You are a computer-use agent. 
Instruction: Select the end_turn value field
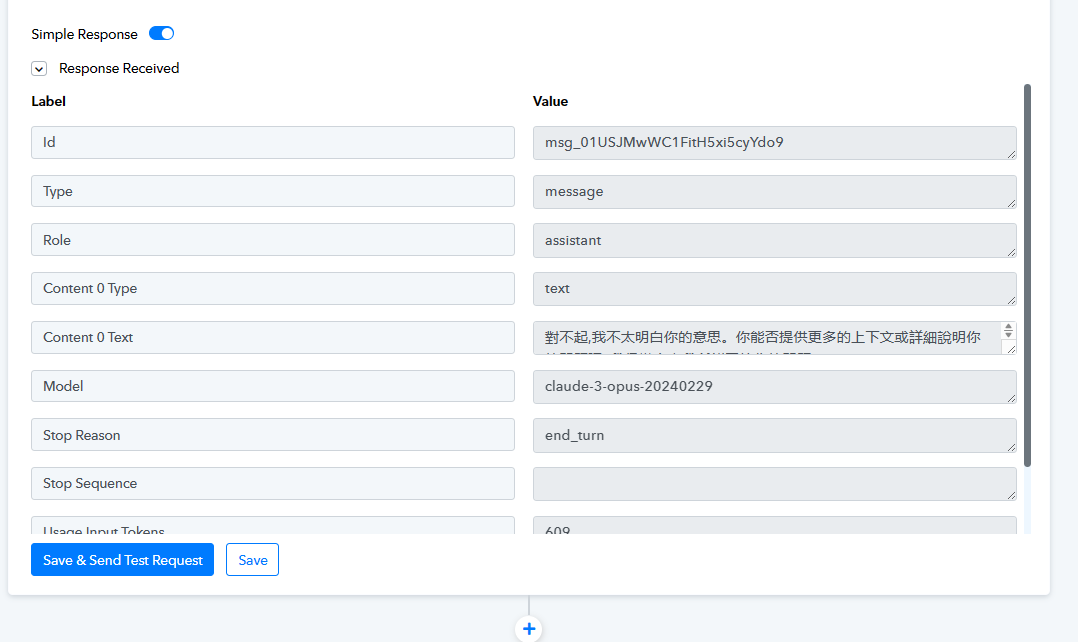[773, 435]
